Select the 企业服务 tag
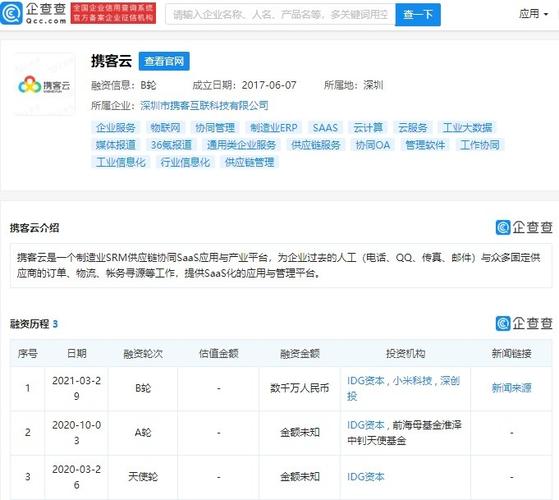Image resolution: width=559 pixels, height=500 pixels. click(x=116, y=128)
